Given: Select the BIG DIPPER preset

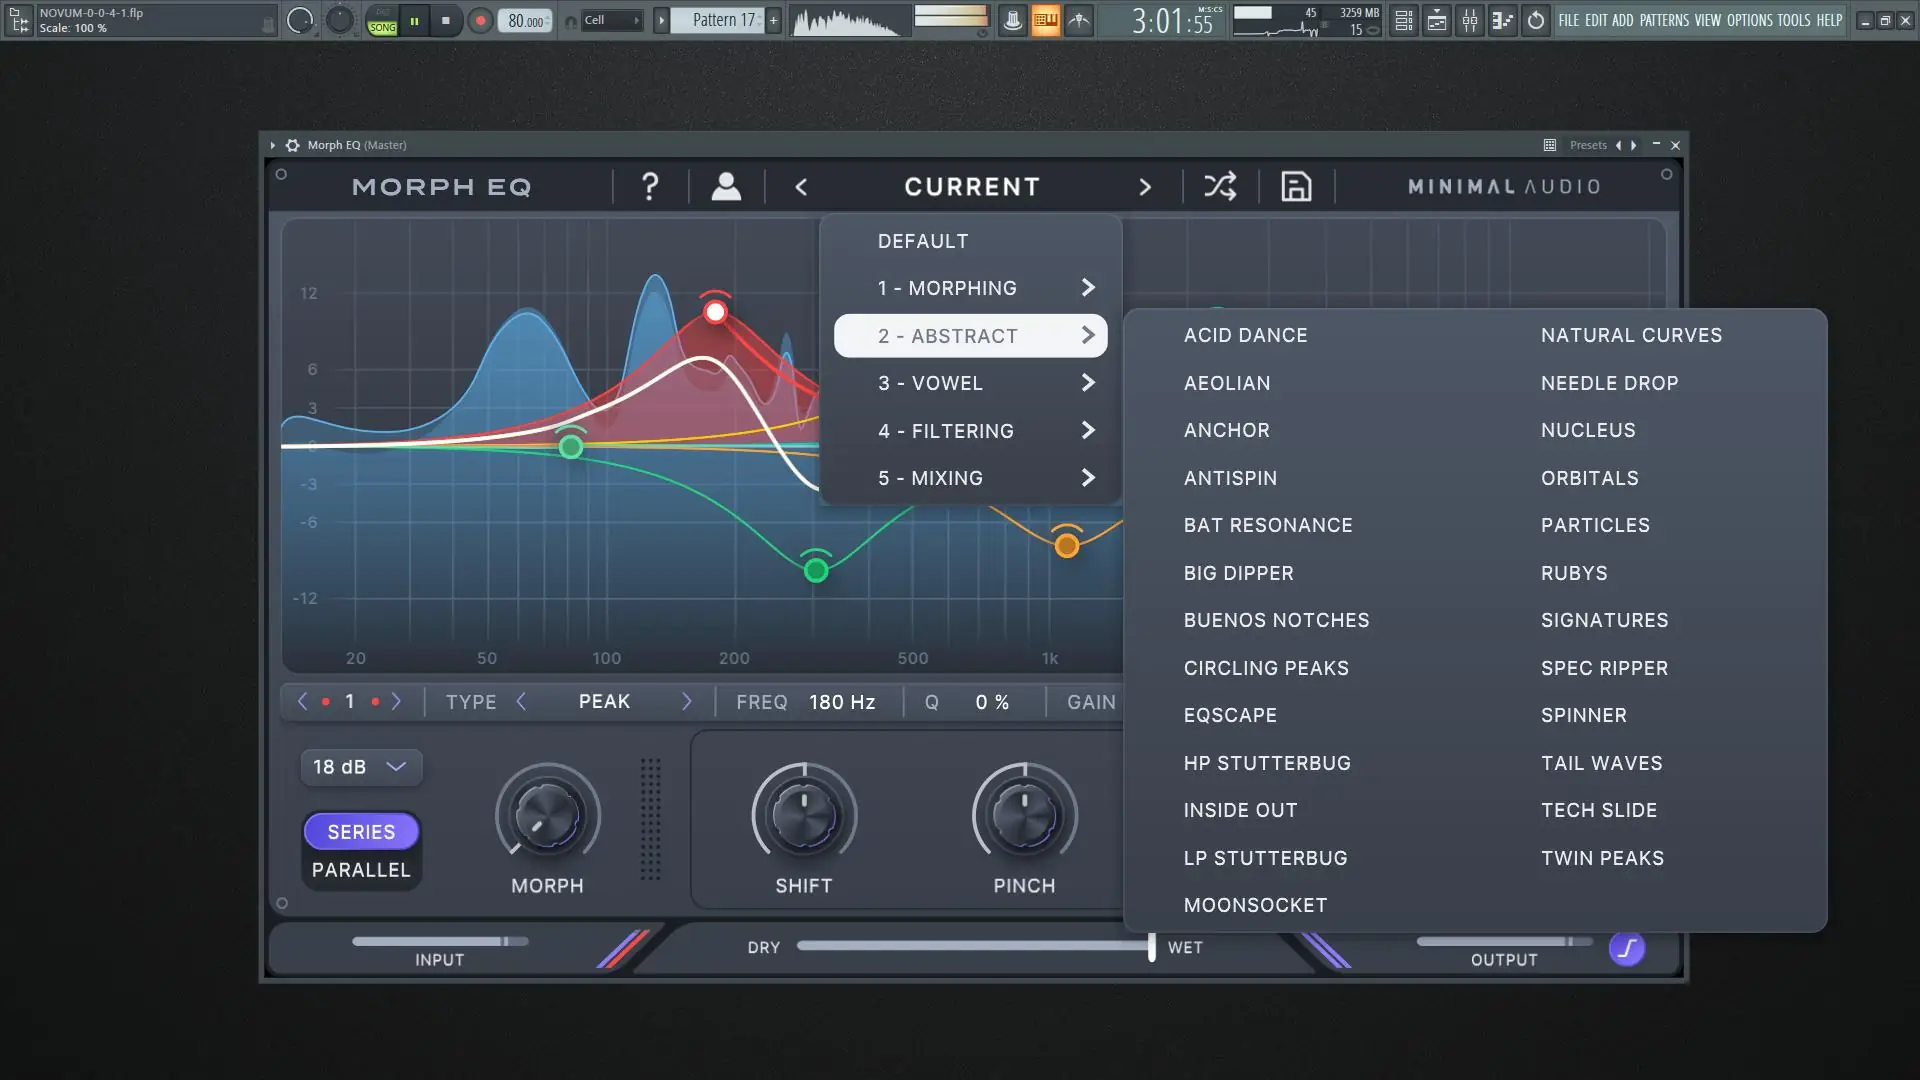Looking at the screenshot, I should [x=1238, y=573].
